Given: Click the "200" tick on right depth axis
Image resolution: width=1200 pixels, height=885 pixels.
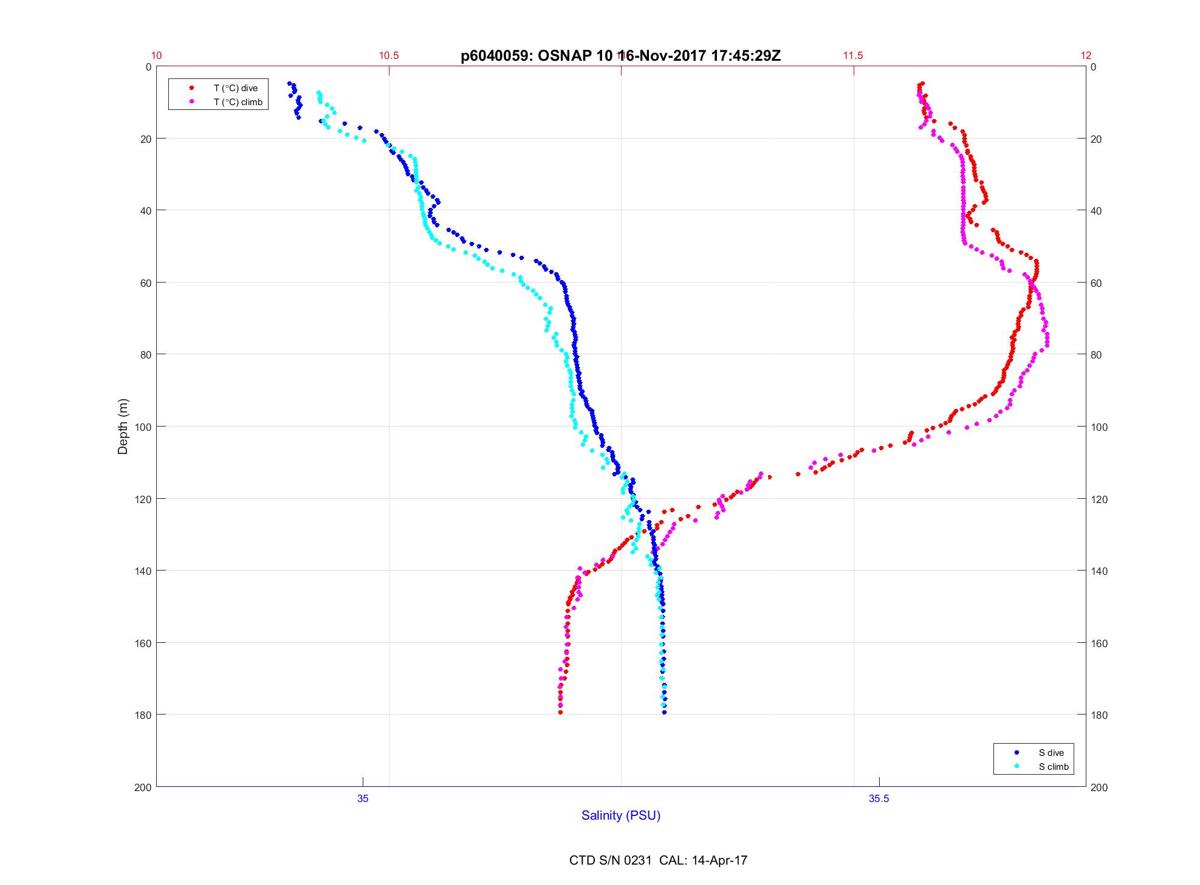Looking at the screenshot, I should point(1100,787).
